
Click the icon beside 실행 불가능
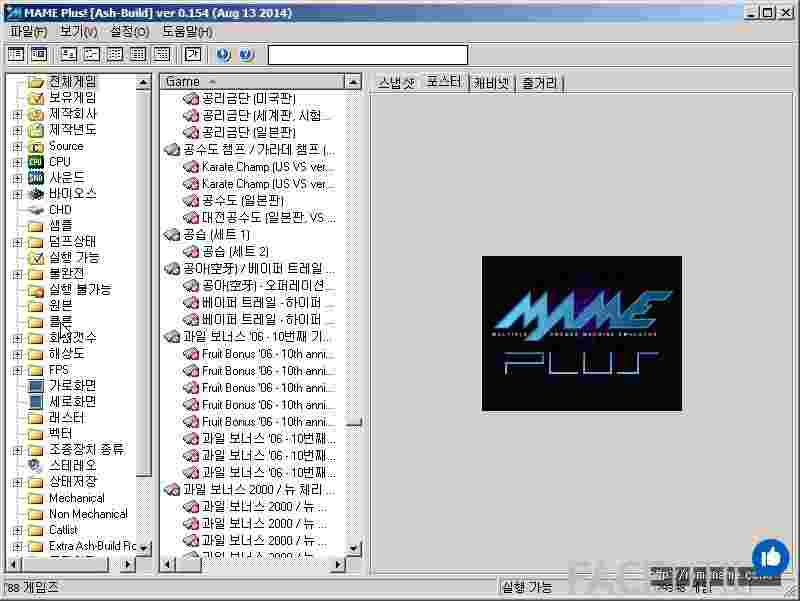tap(36, 290)
